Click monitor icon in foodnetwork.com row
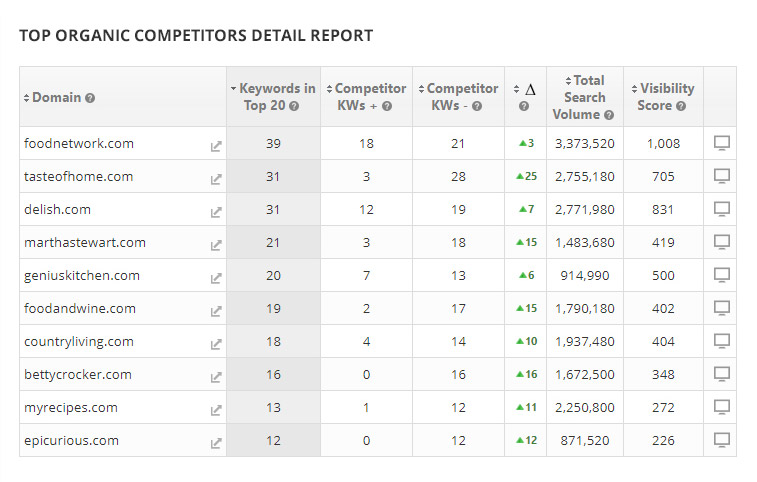The width and height of the screenshot is (757, 482). pos(721,143)
